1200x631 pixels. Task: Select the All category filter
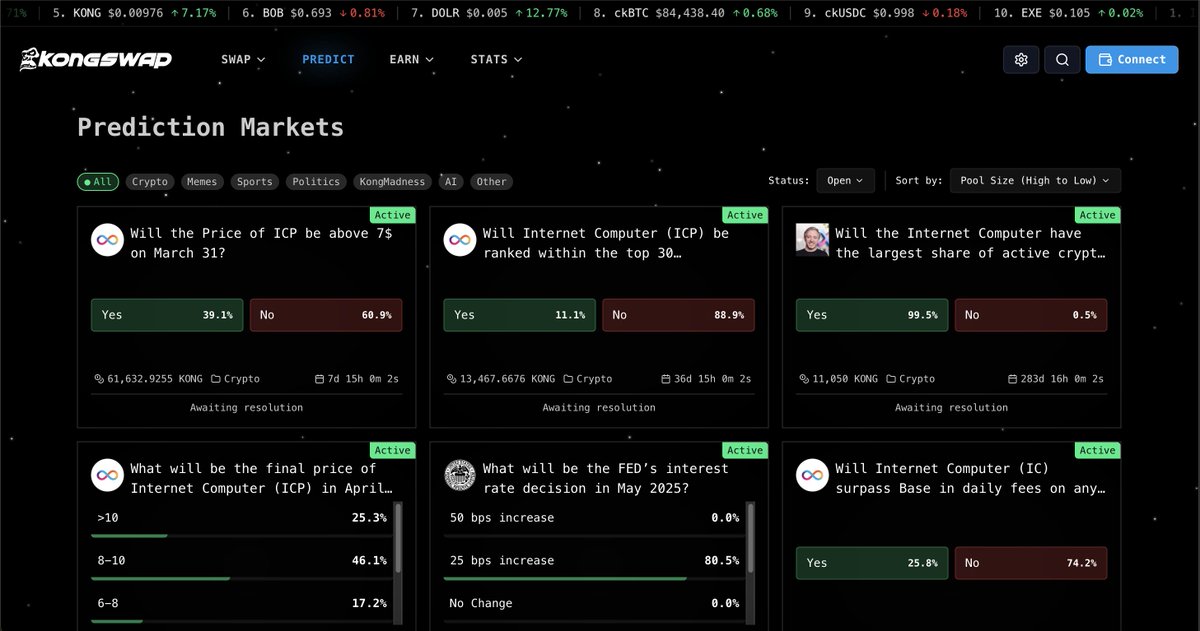98,182
